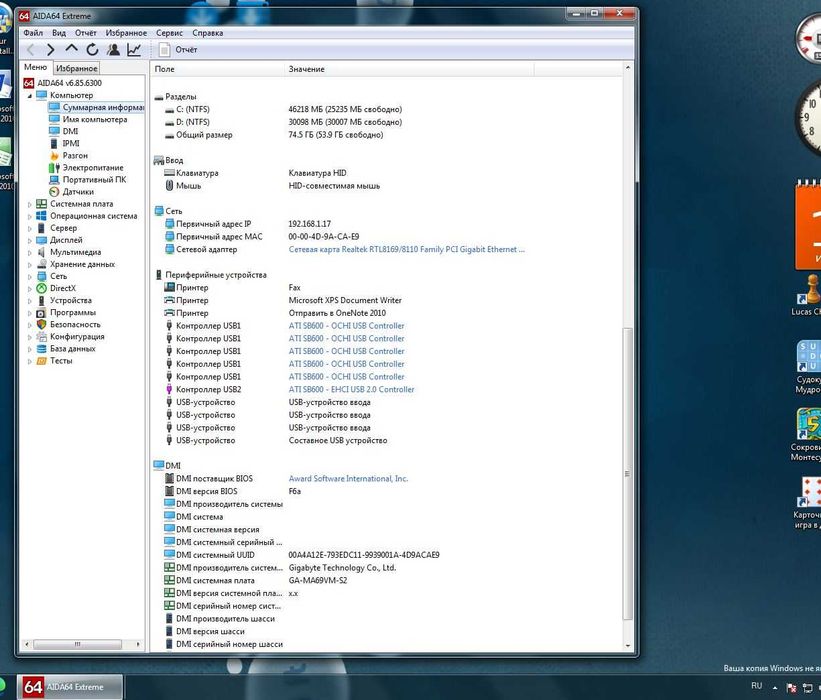Click the Мышь mouse icon

coord(169,185)
